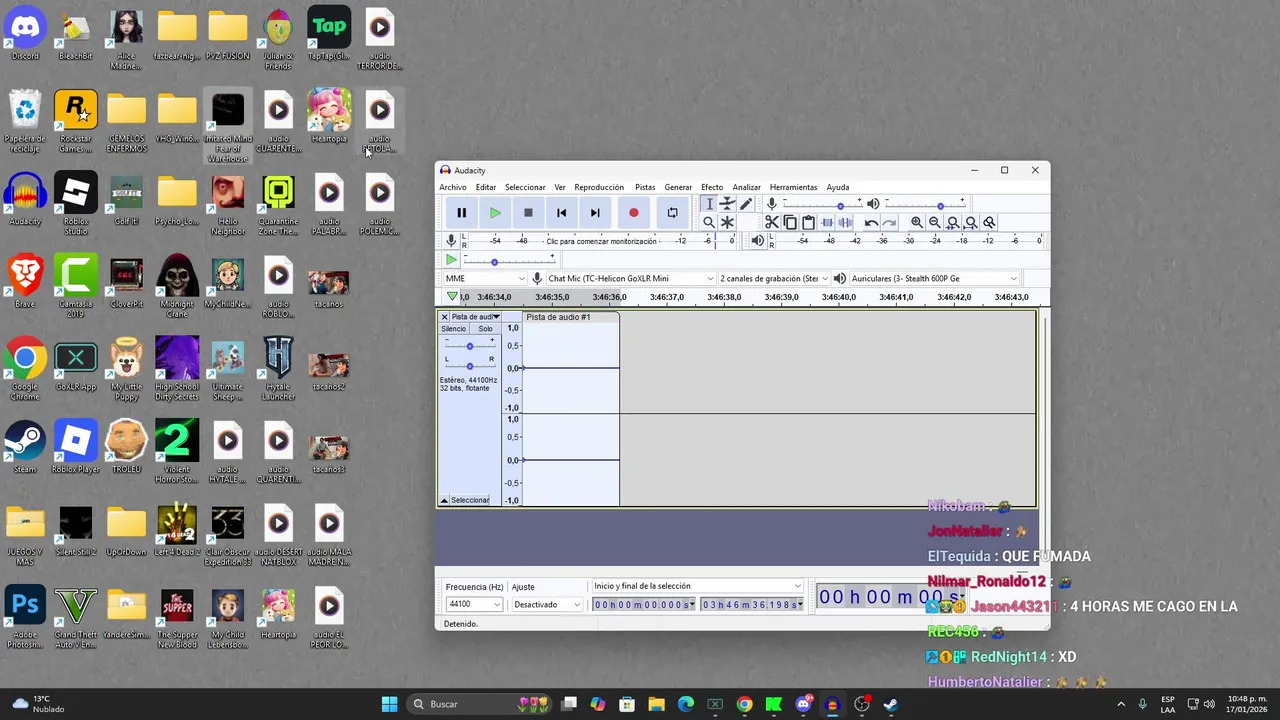Toggle Solo on the audio track
Viewport: 1280px width, 720px height.
point(485,329)
